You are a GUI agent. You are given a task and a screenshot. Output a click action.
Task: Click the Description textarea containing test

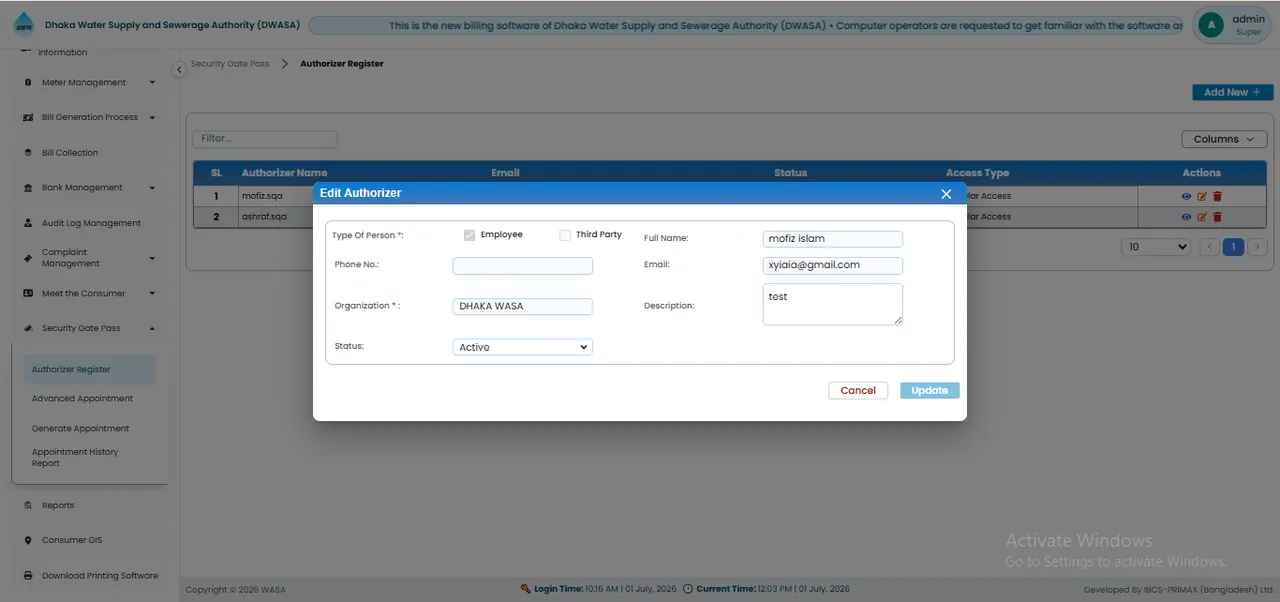point(833,304)
